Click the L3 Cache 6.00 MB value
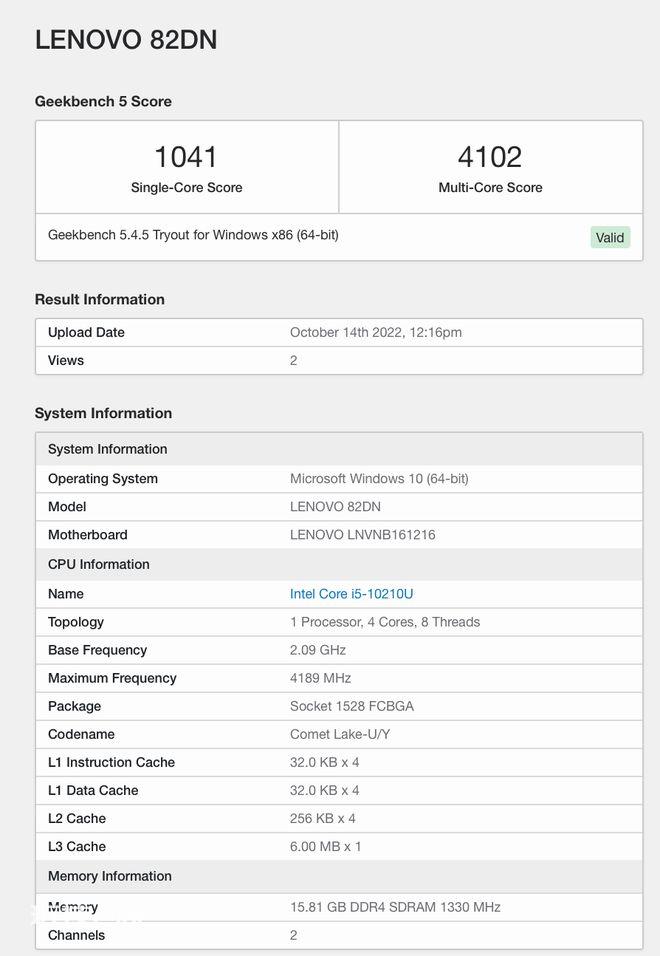The width and height of the screenshot is (660, 956). click(x=325, y=846)
